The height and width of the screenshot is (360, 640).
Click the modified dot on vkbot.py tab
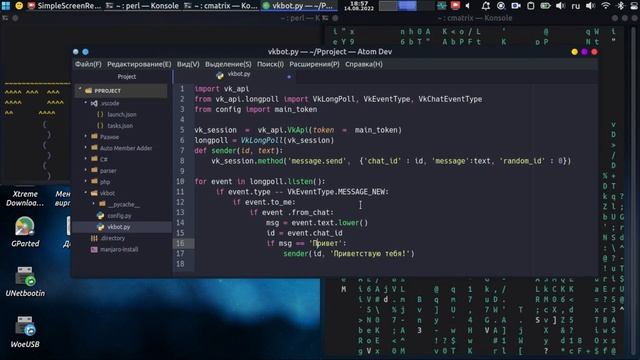click(289, 77)
